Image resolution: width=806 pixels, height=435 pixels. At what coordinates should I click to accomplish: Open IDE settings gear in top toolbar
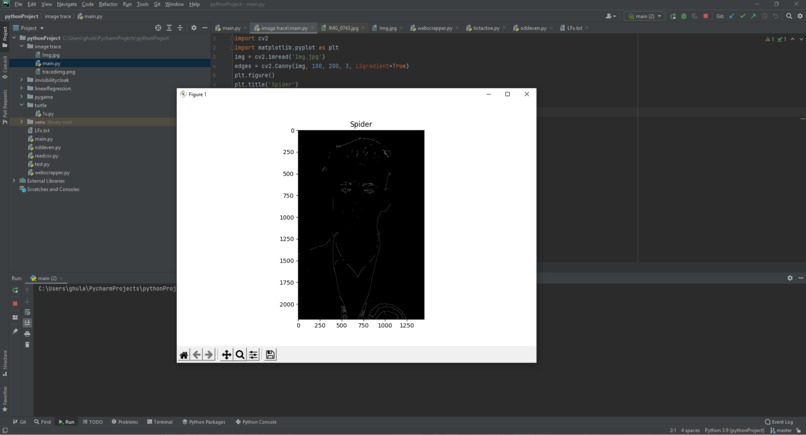800,16
